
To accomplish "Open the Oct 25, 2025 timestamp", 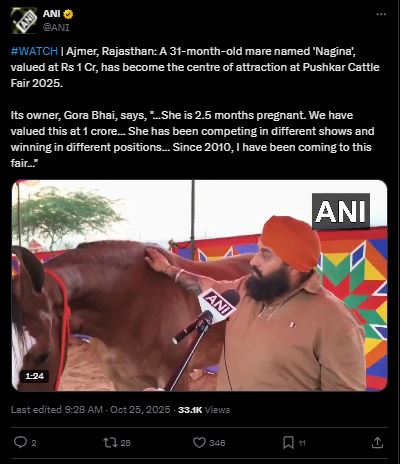I will [x=140, y=410].
